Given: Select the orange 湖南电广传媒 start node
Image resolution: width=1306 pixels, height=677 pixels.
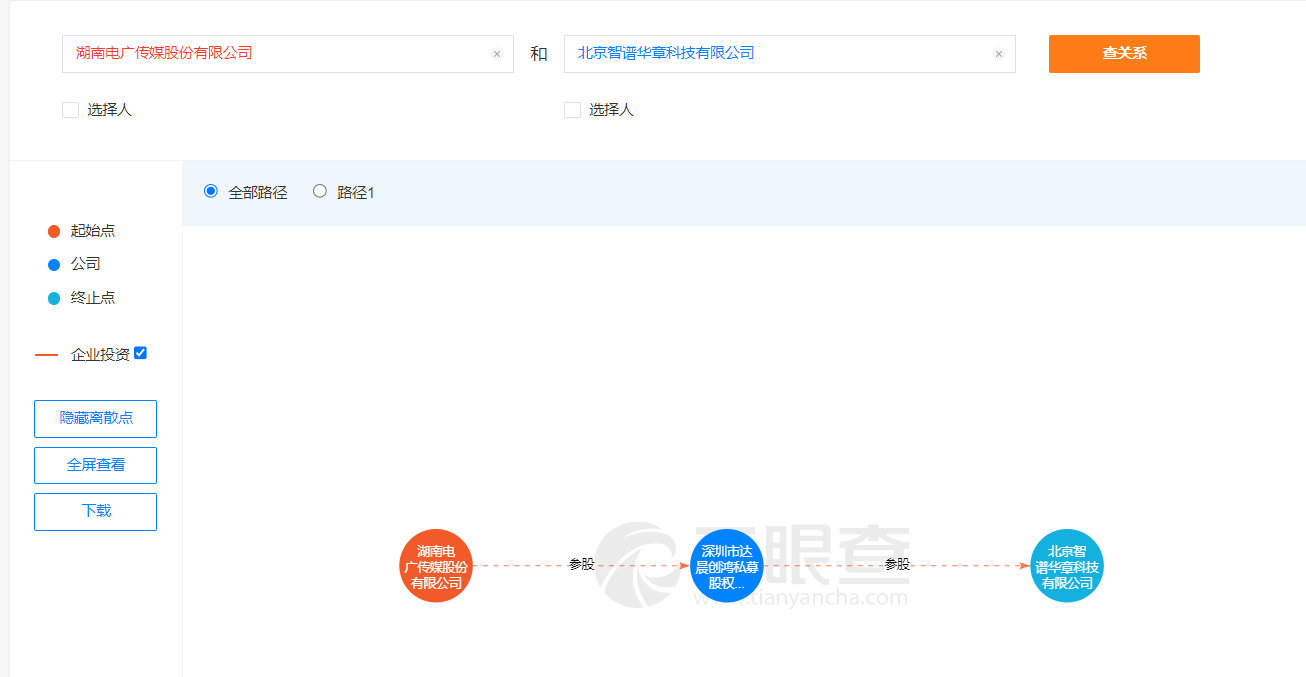Looking at the screenshot, I should point(435,566).
